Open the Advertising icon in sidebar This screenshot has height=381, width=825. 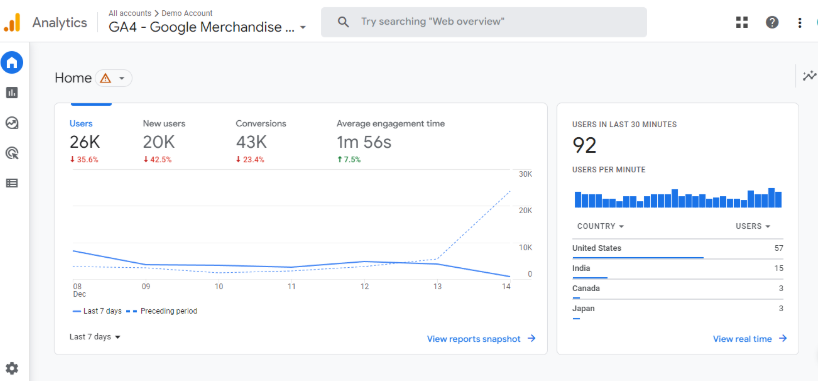pyautogui.click(x=12, y=153)
